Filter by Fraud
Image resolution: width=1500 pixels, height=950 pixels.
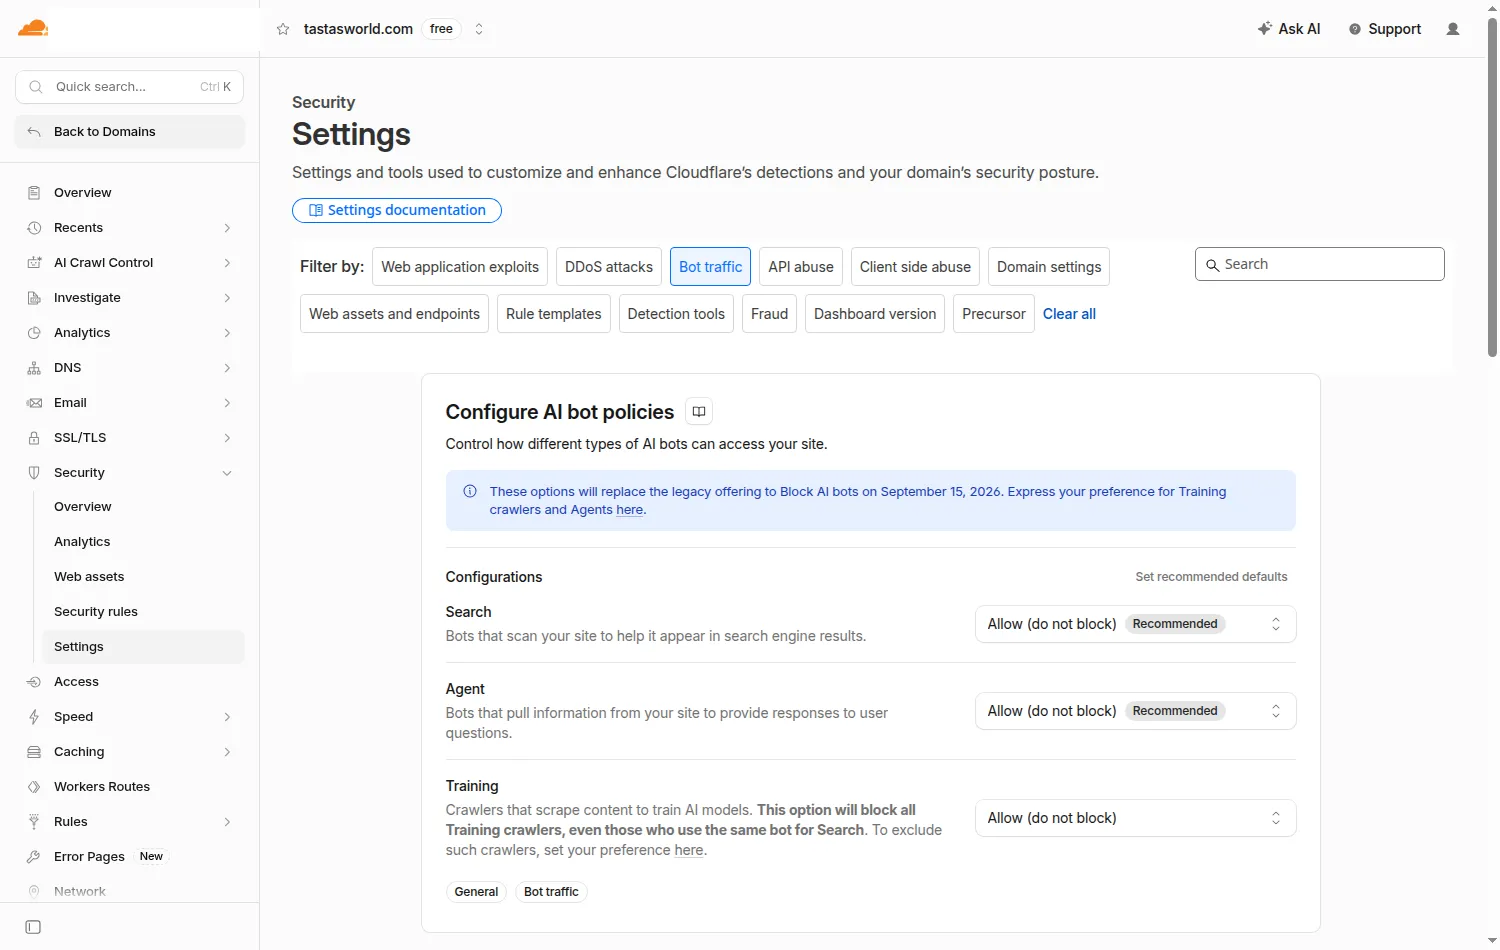pos(770,314)
